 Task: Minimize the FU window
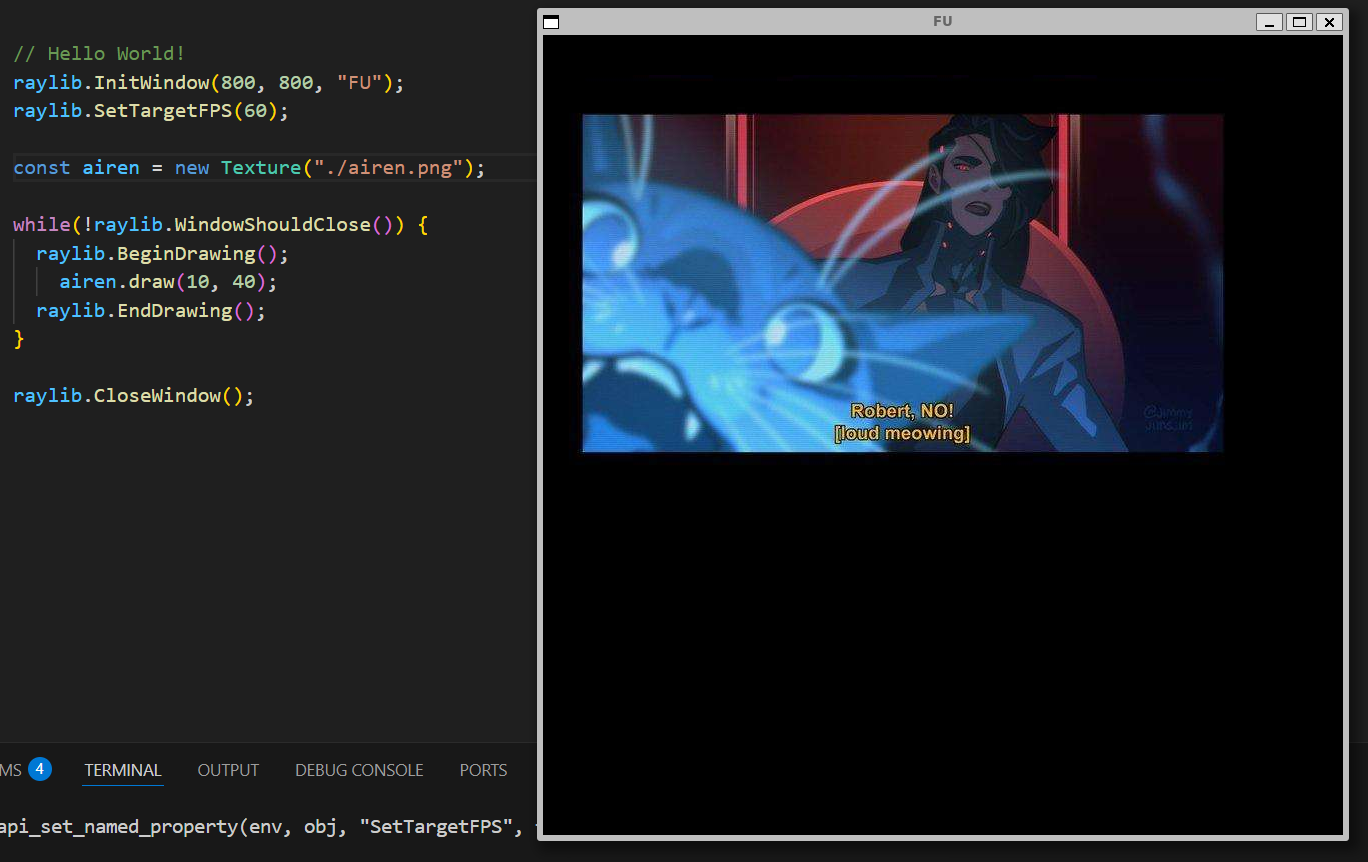coord(1270,22)
